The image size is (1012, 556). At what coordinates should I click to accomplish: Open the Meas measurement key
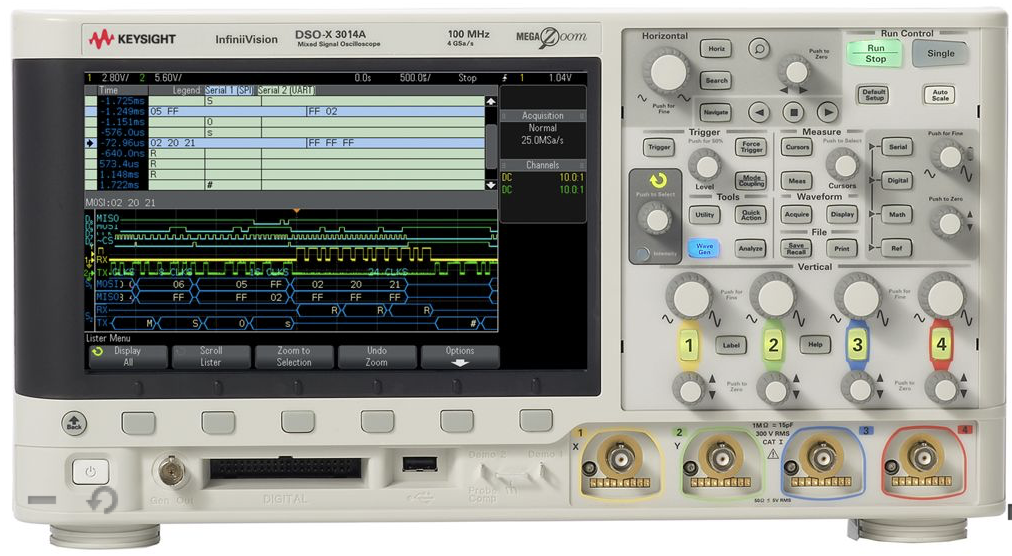tap(797, 181)
